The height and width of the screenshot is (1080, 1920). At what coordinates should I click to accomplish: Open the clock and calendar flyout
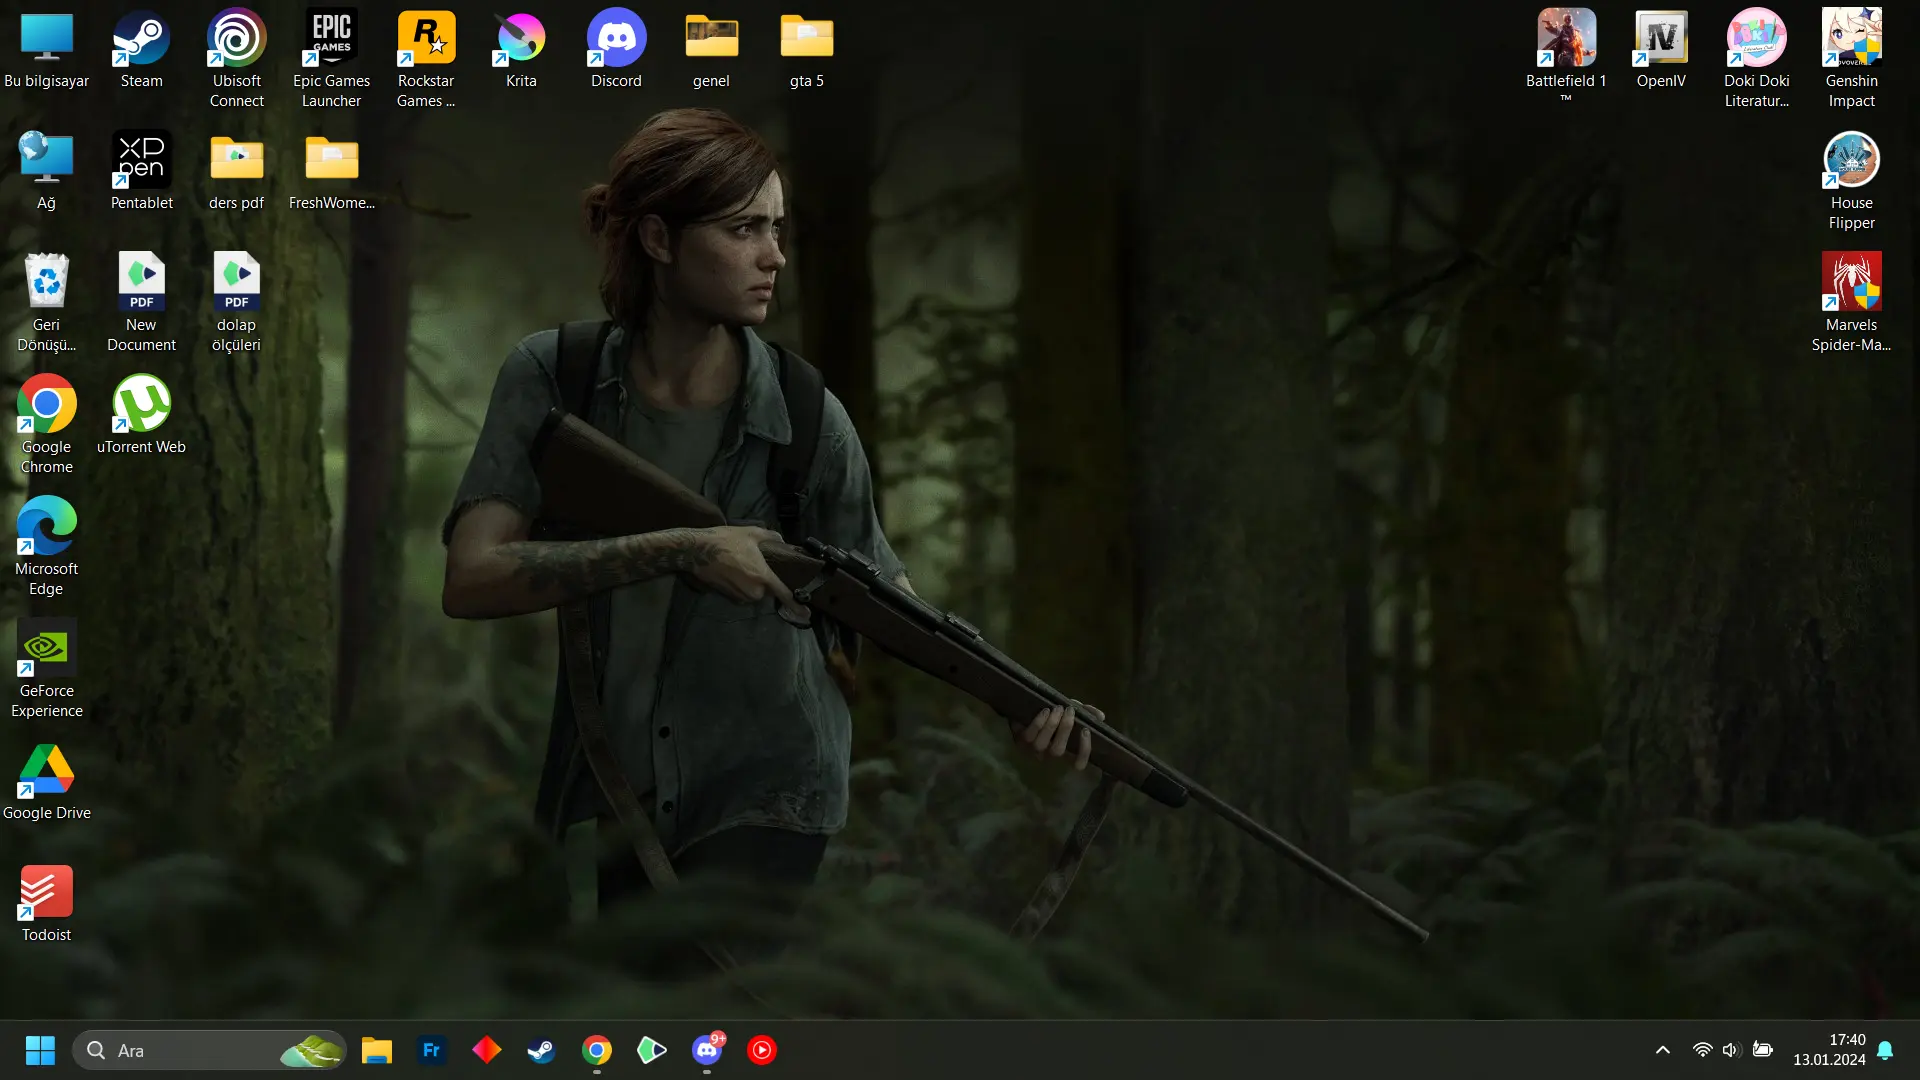point(1829,1050)
